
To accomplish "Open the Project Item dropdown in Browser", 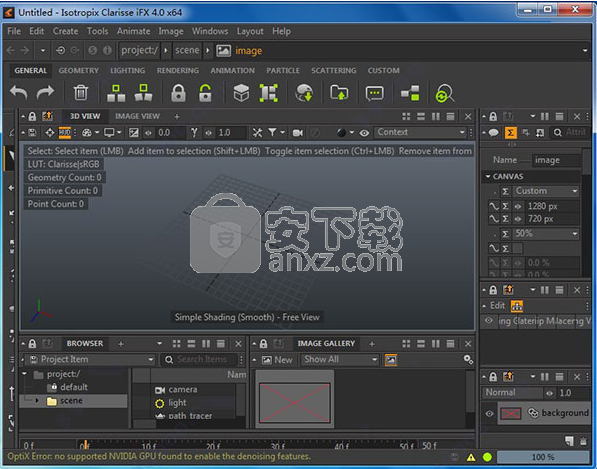I will 91,359.
